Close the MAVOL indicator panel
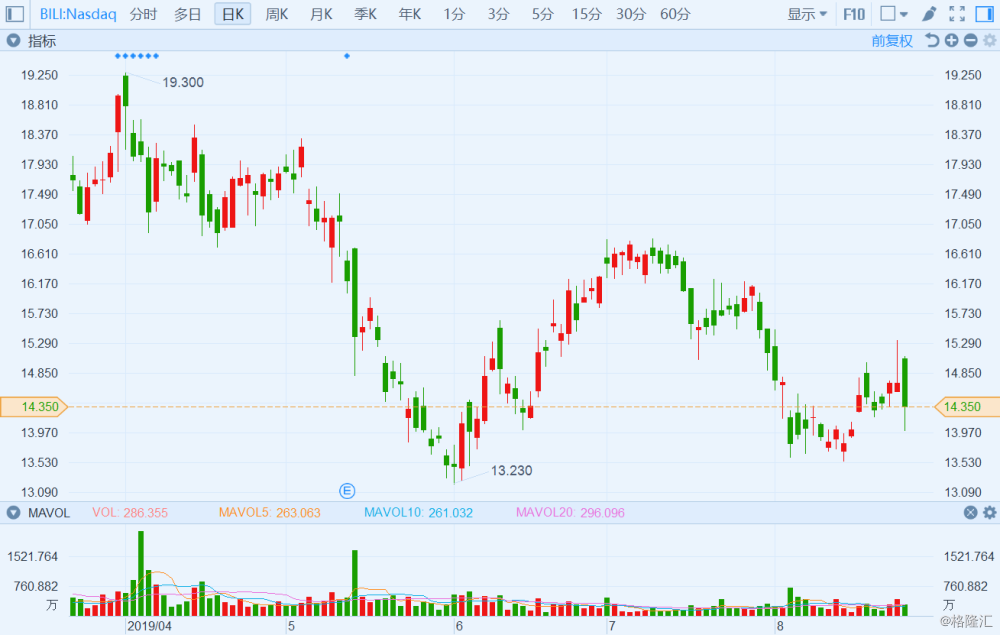The width and height of the screenshot is (1000, 635). click(970, 513)
